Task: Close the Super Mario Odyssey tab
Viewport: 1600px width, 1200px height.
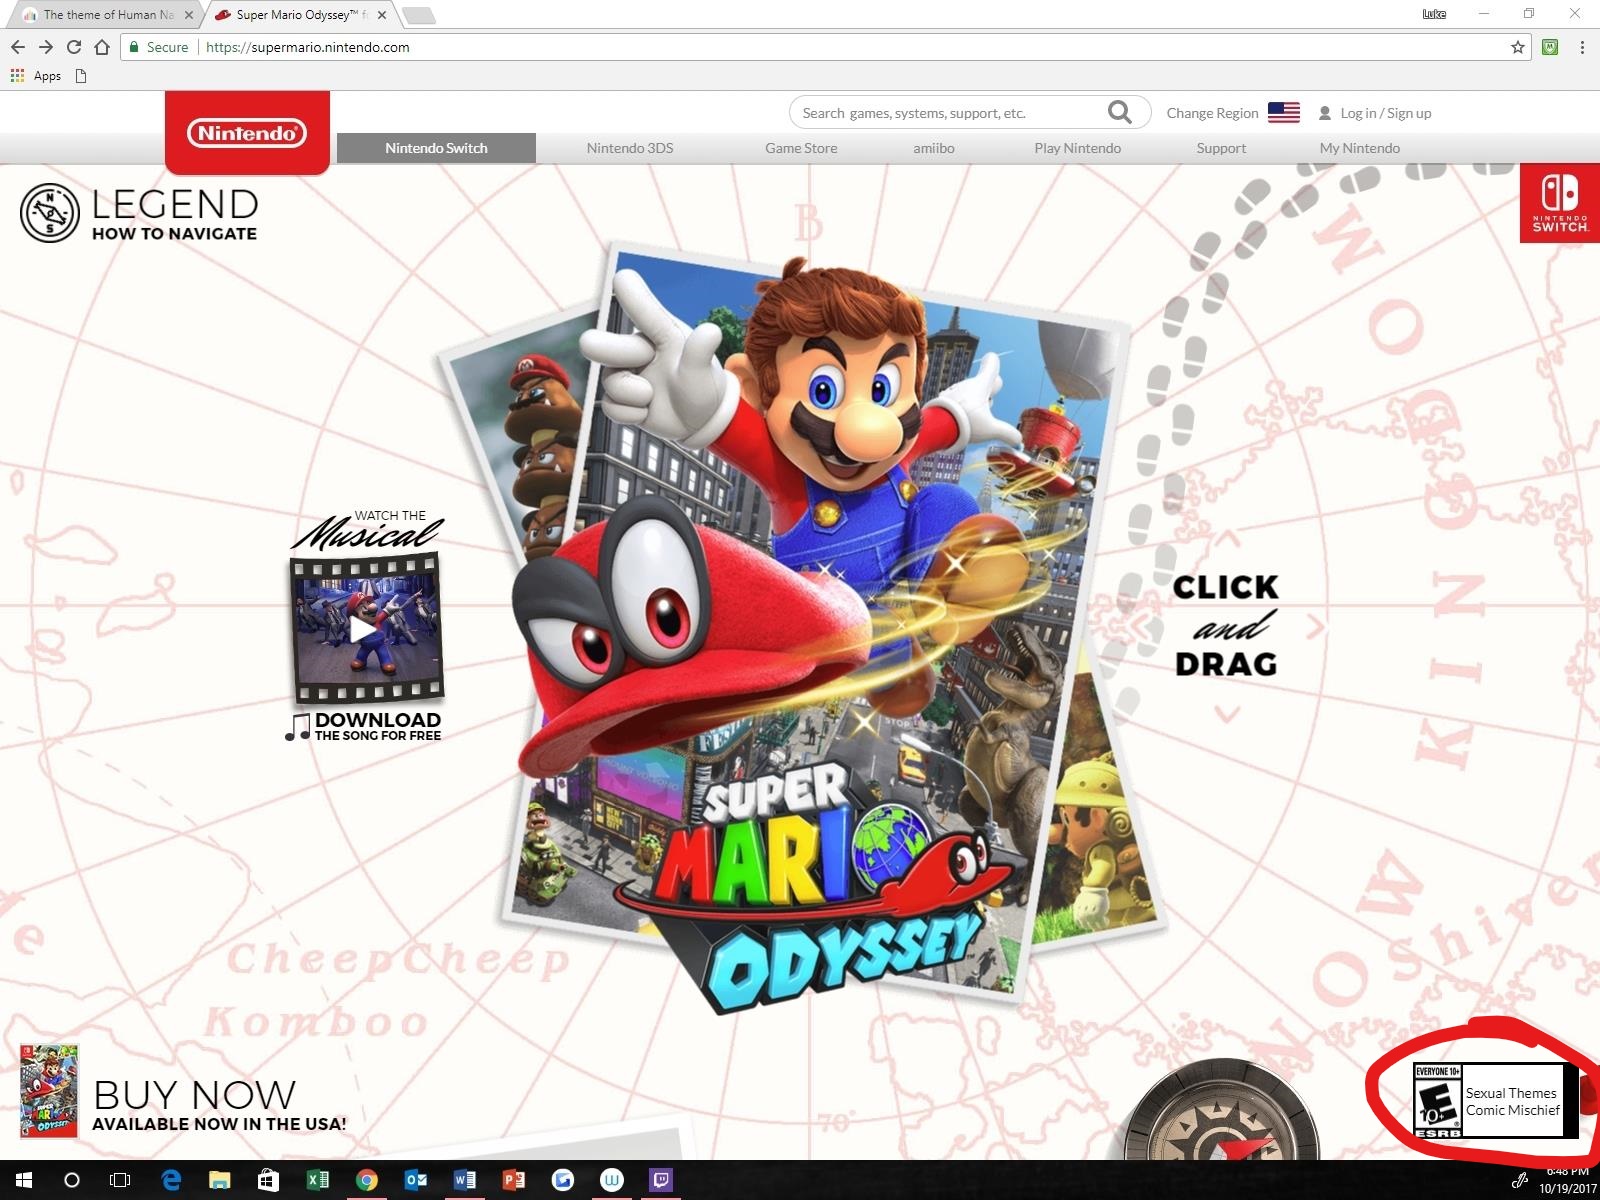Action: (382, 15)
